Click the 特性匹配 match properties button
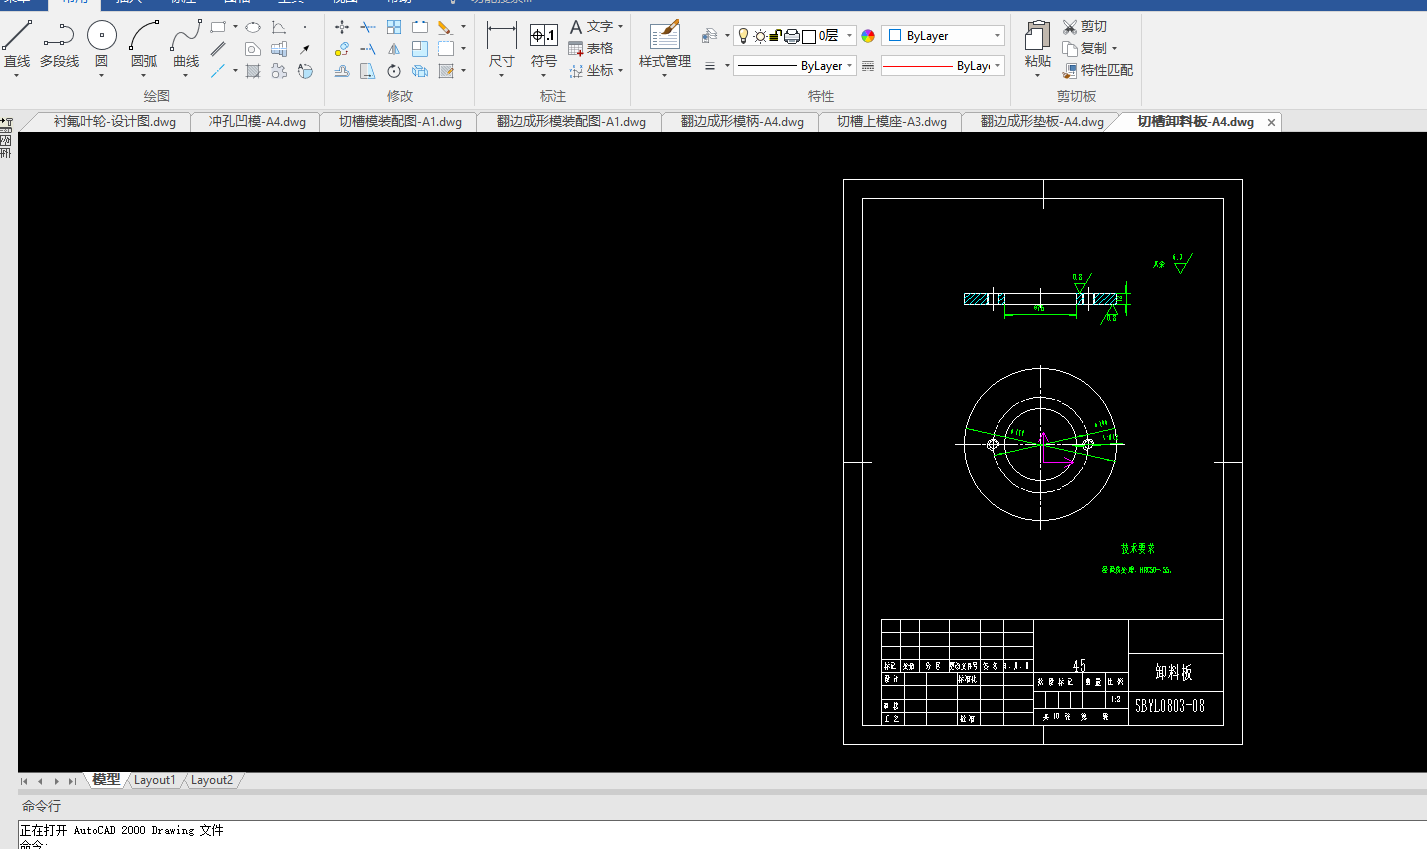Screen dimensions: 1427x849 click(1098, 70)
